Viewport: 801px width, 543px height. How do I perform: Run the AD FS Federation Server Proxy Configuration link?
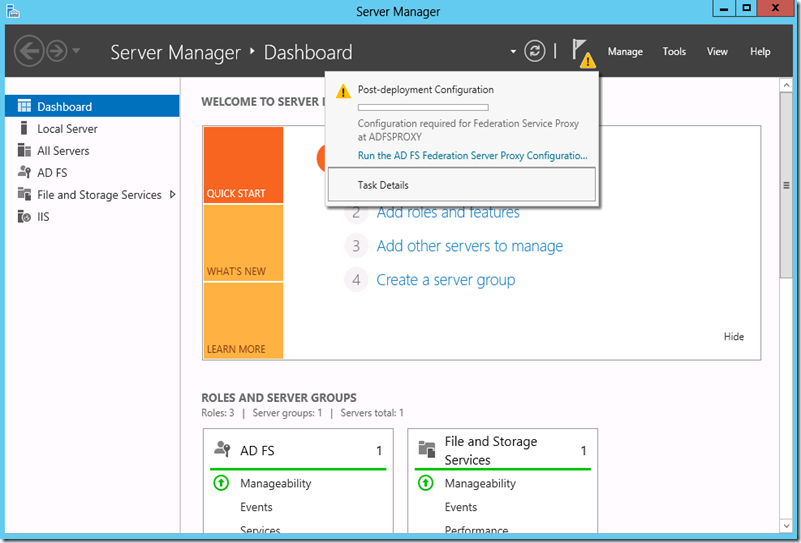(x=473, y=155)
